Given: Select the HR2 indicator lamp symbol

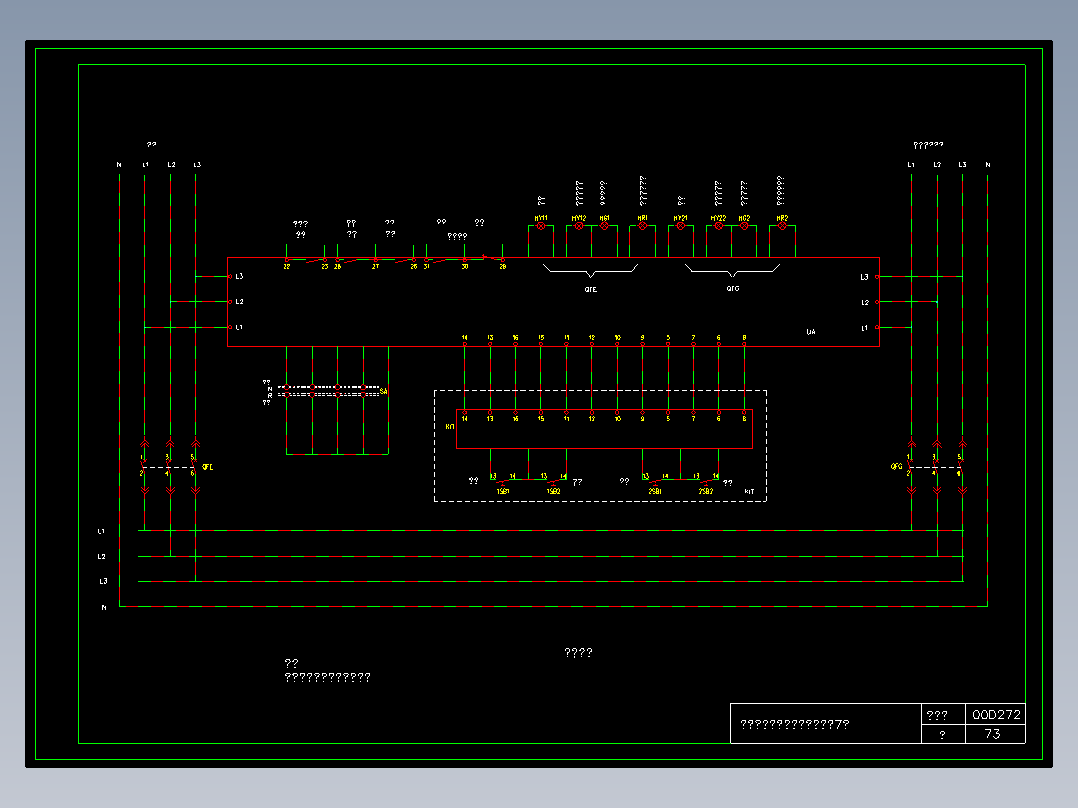Looking at the screenshot, I should (x=782, y=226).
